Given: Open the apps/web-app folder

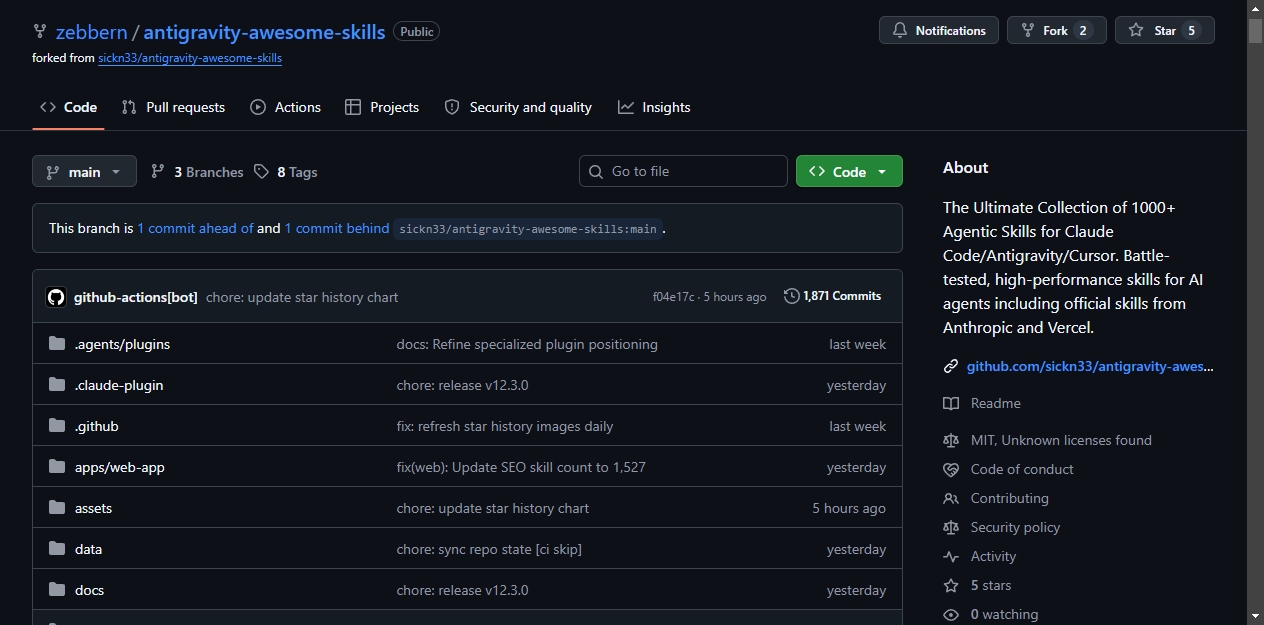Looking at the screenshot, I should click(x=120, y=467).
